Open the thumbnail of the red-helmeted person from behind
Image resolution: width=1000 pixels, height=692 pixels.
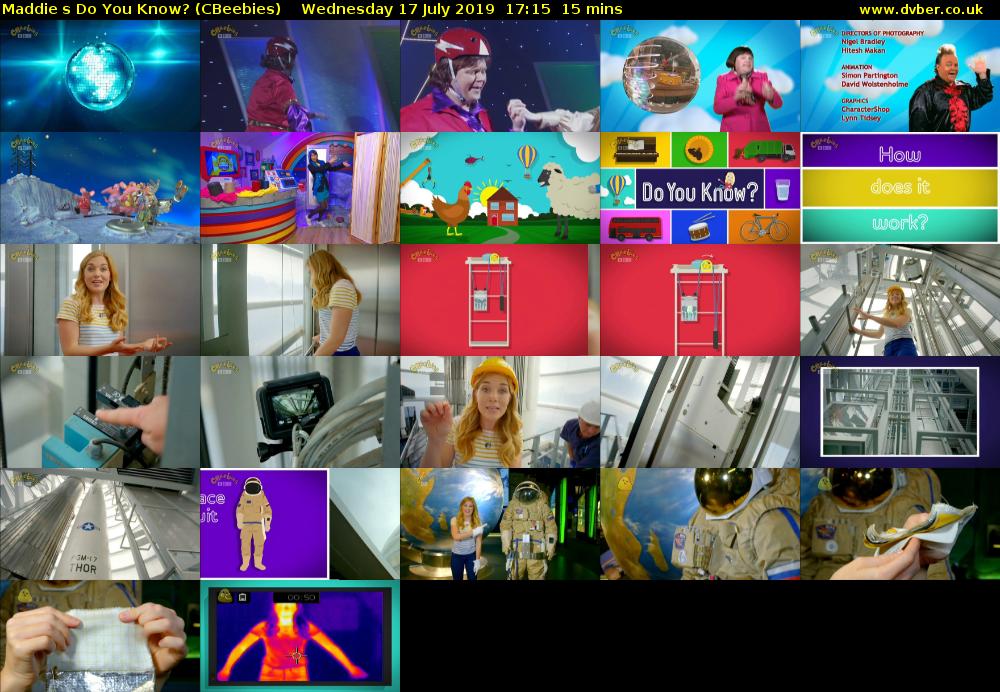pyautogui.click(x=300, y=75)
